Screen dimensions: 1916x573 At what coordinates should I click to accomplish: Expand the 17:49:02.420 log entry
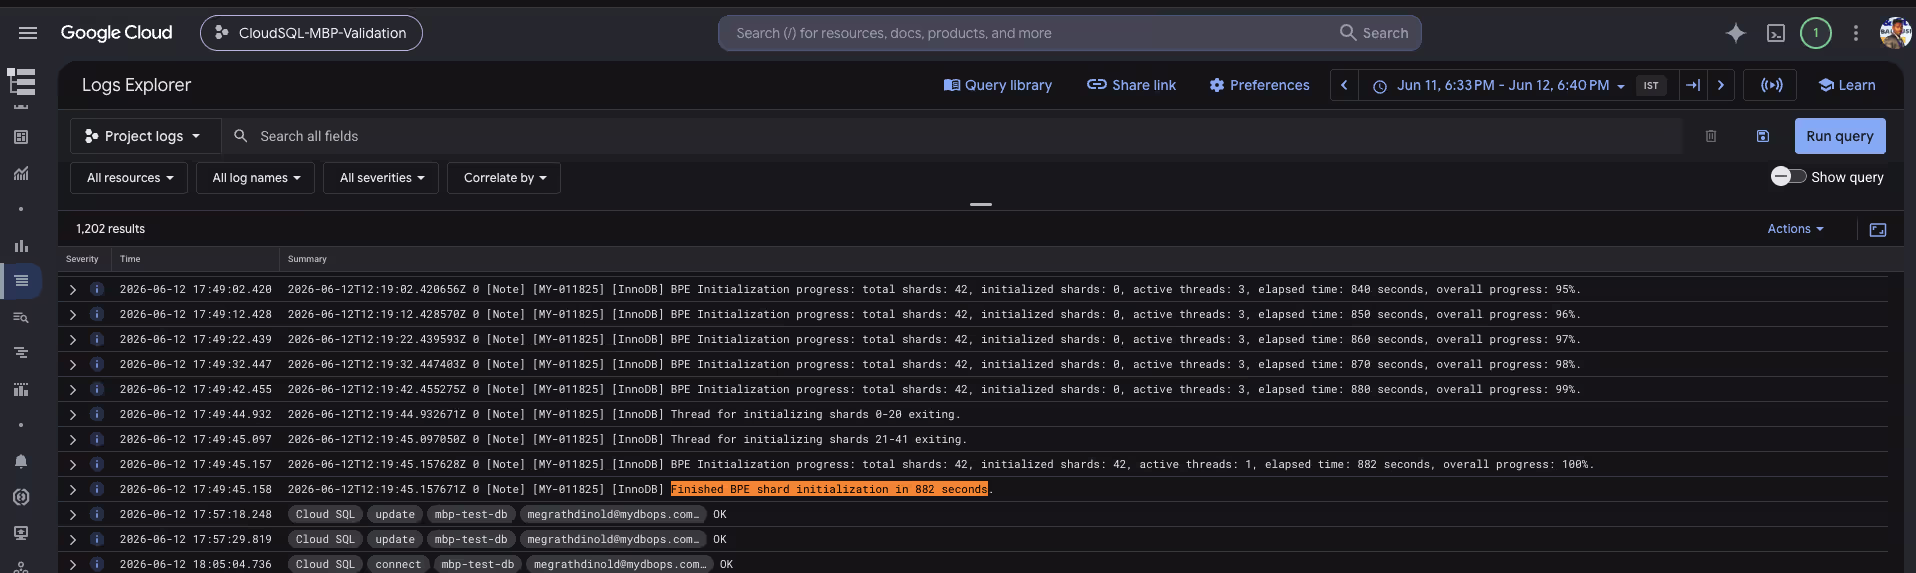tap(72, 289)
